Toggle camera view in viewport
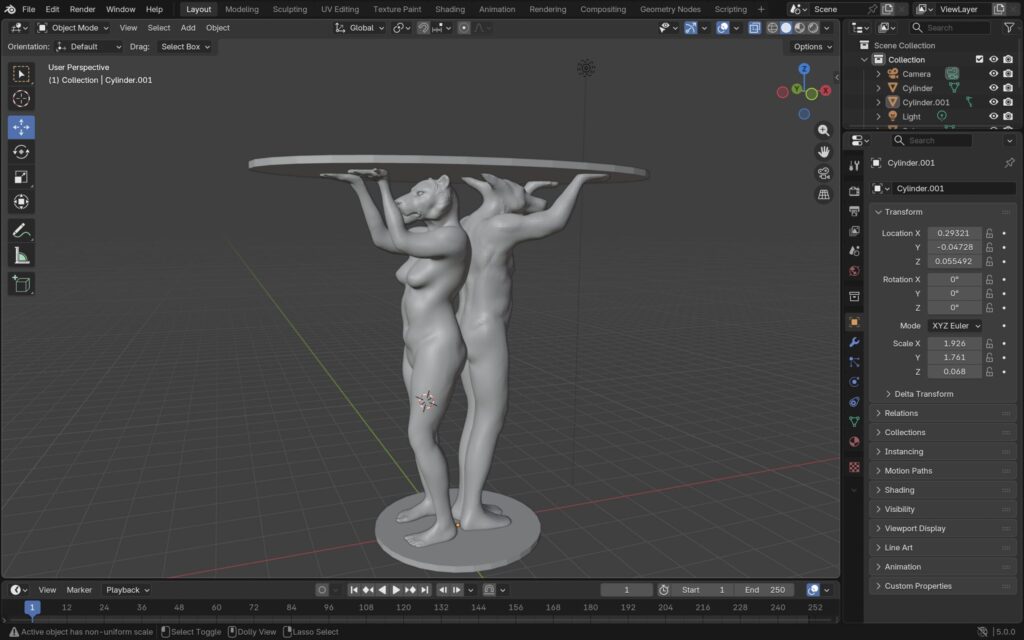This screenshot has height=640, width=1024. click(x=824, y=174)
